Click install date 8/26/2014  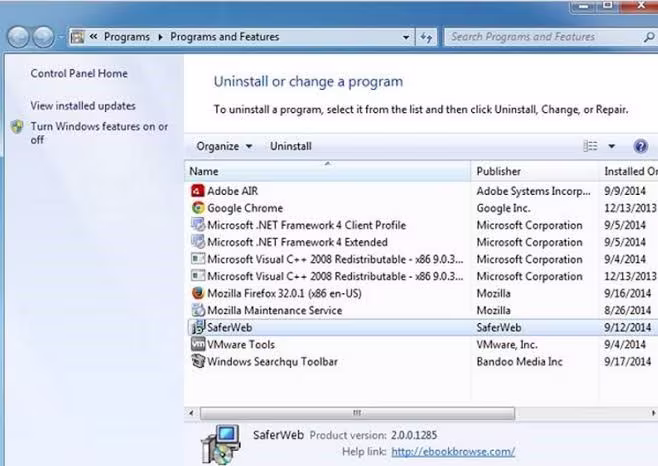coord(628,311)
